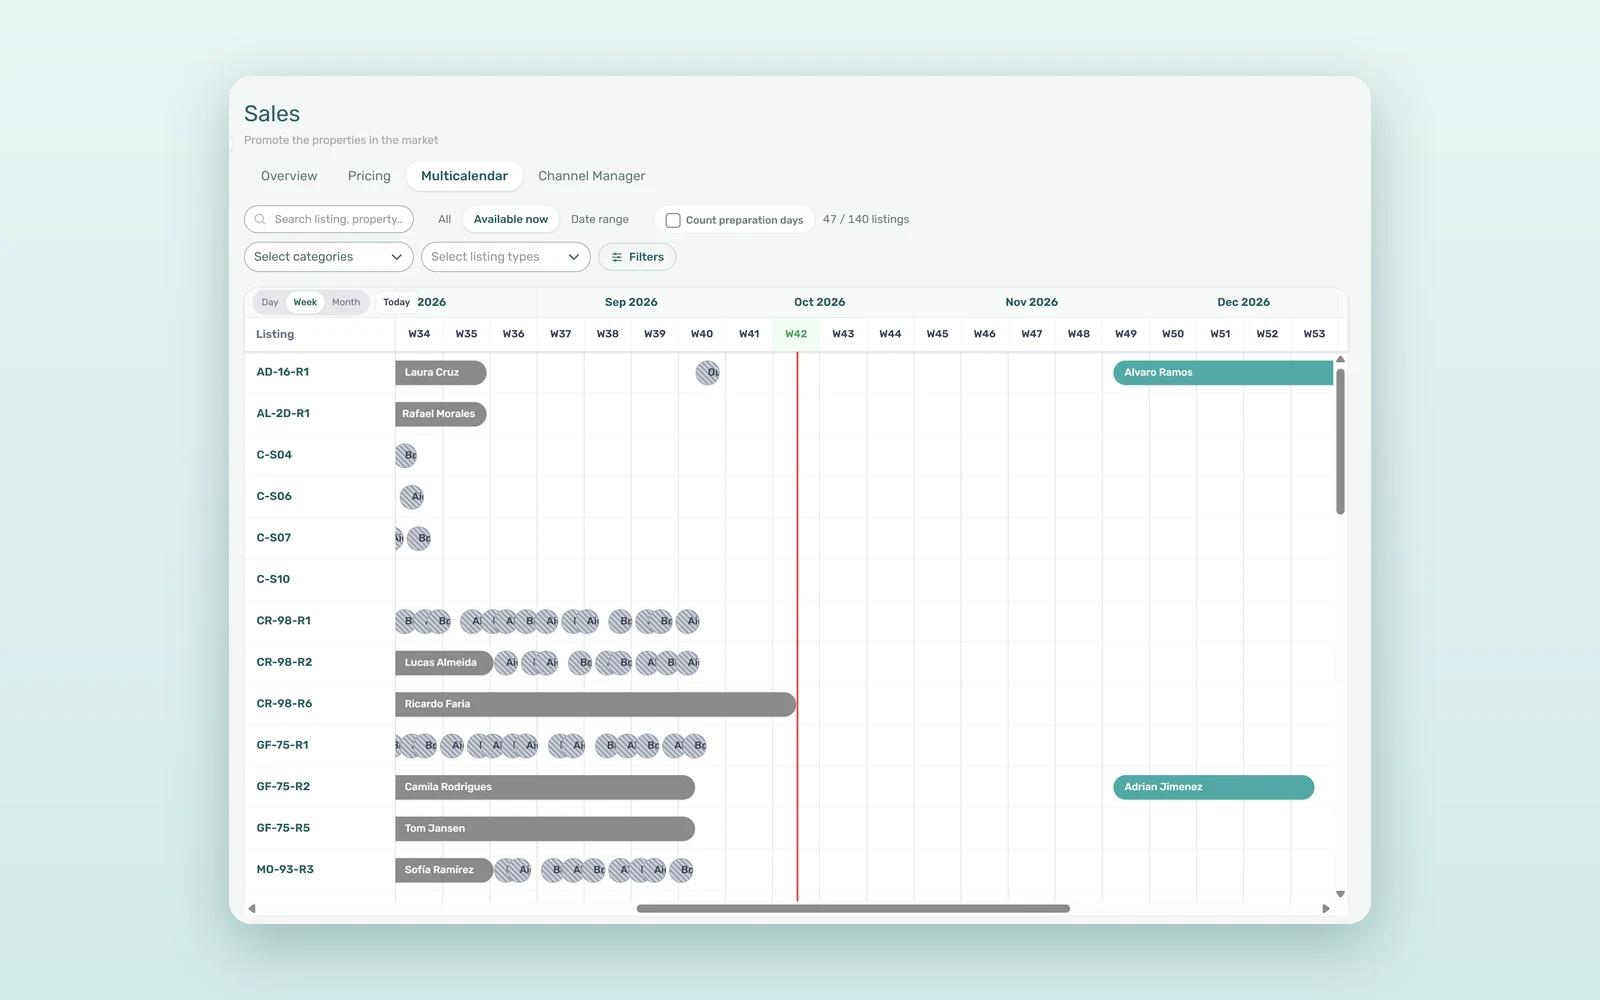Open the Ricardo Faria booking bar
The image size is (1600, 1000).
[595, 704]
